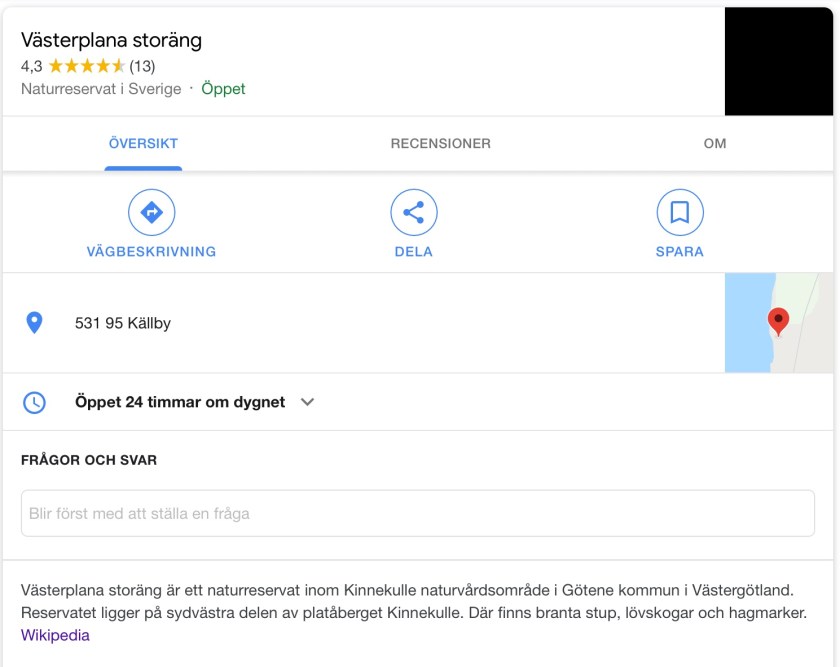Switch to the RECENSIONER tab

click(440, 143)
